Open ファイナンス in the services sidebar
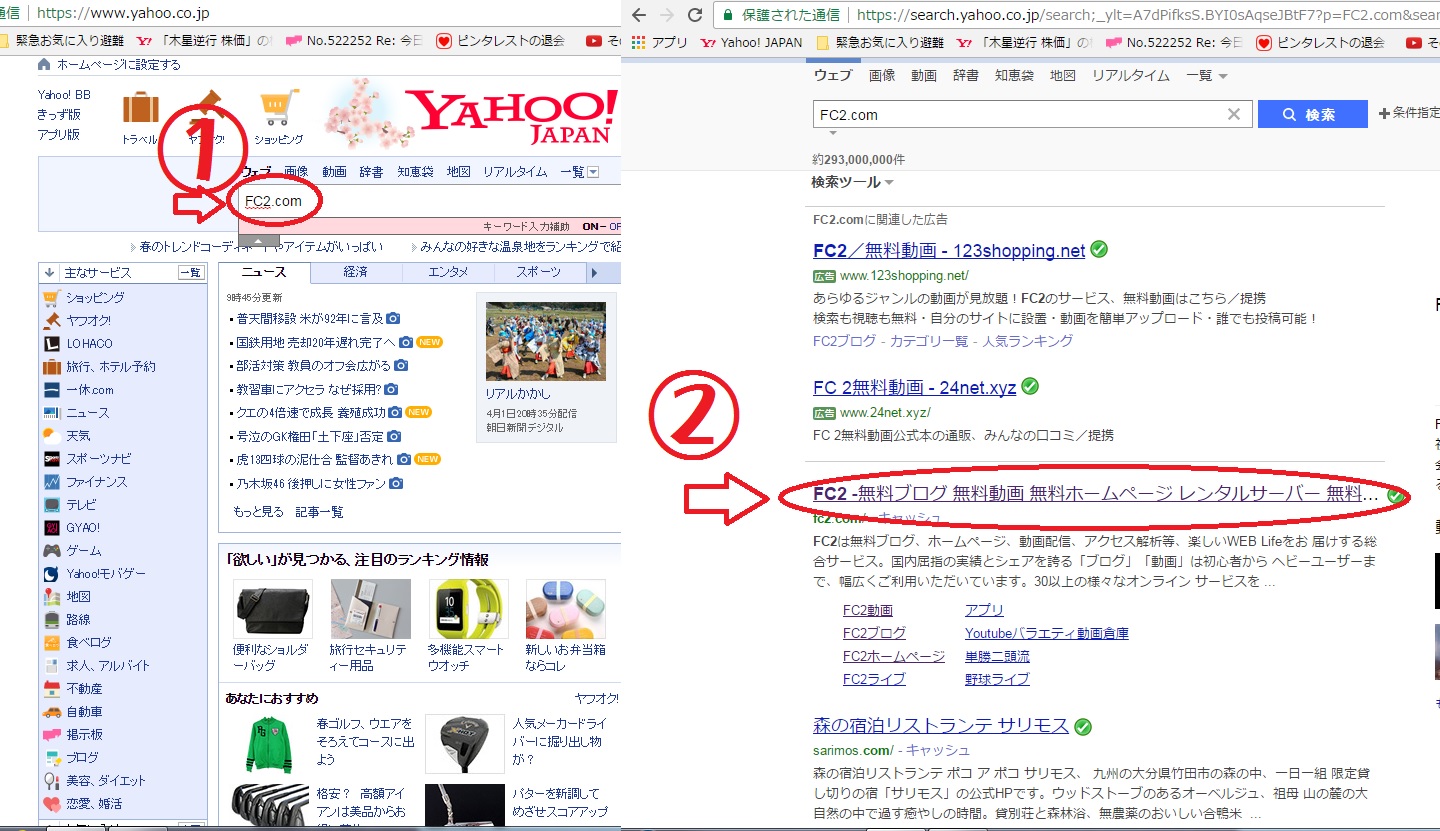1440x831 pixels. tap(96, 482)
